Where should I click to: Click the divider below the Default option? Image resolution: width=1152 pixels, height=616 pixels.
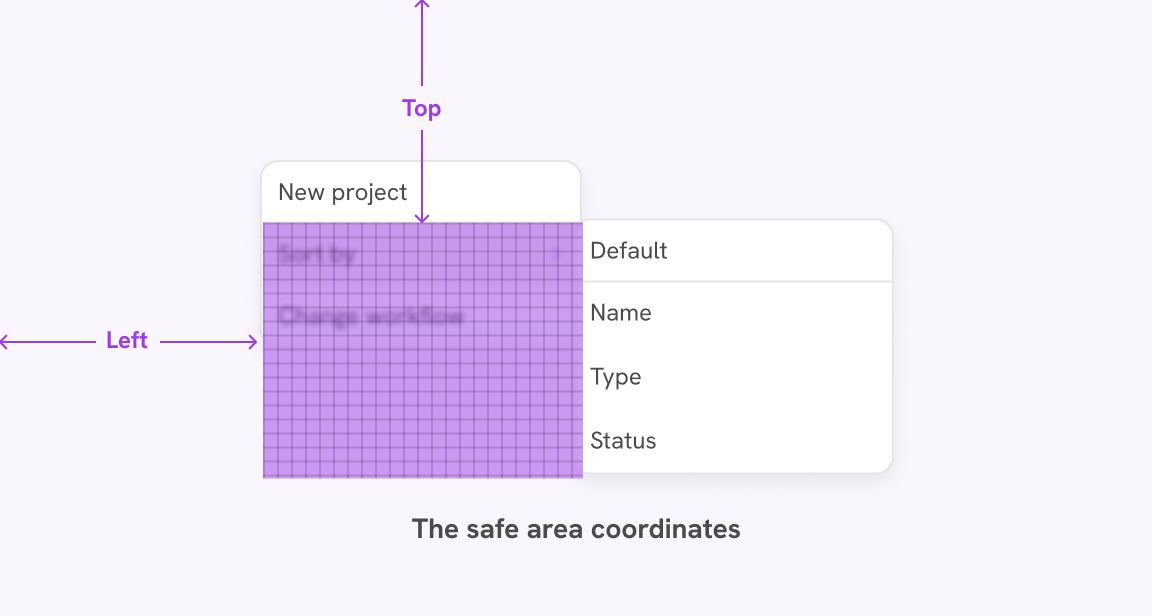pyautogui.click(x=737, y=282)
